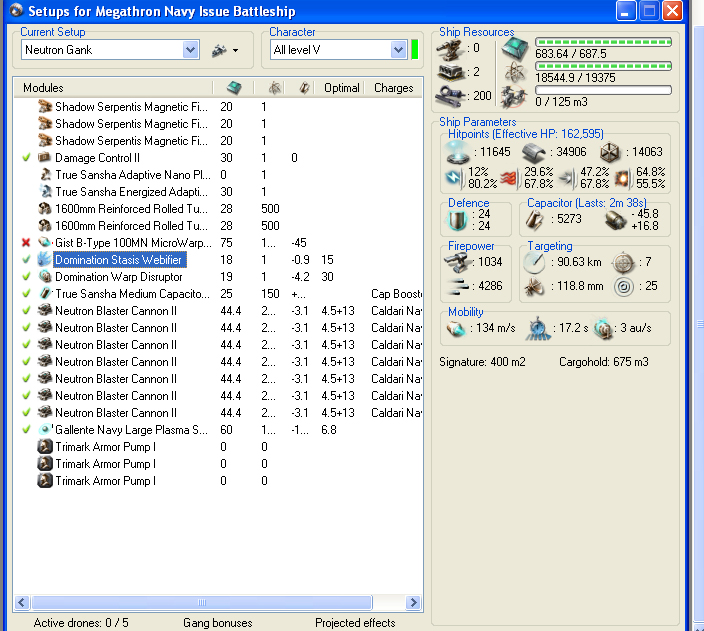Click the Cargohold: 675 m3 text
704x631 pixels.
click(603, 362)
